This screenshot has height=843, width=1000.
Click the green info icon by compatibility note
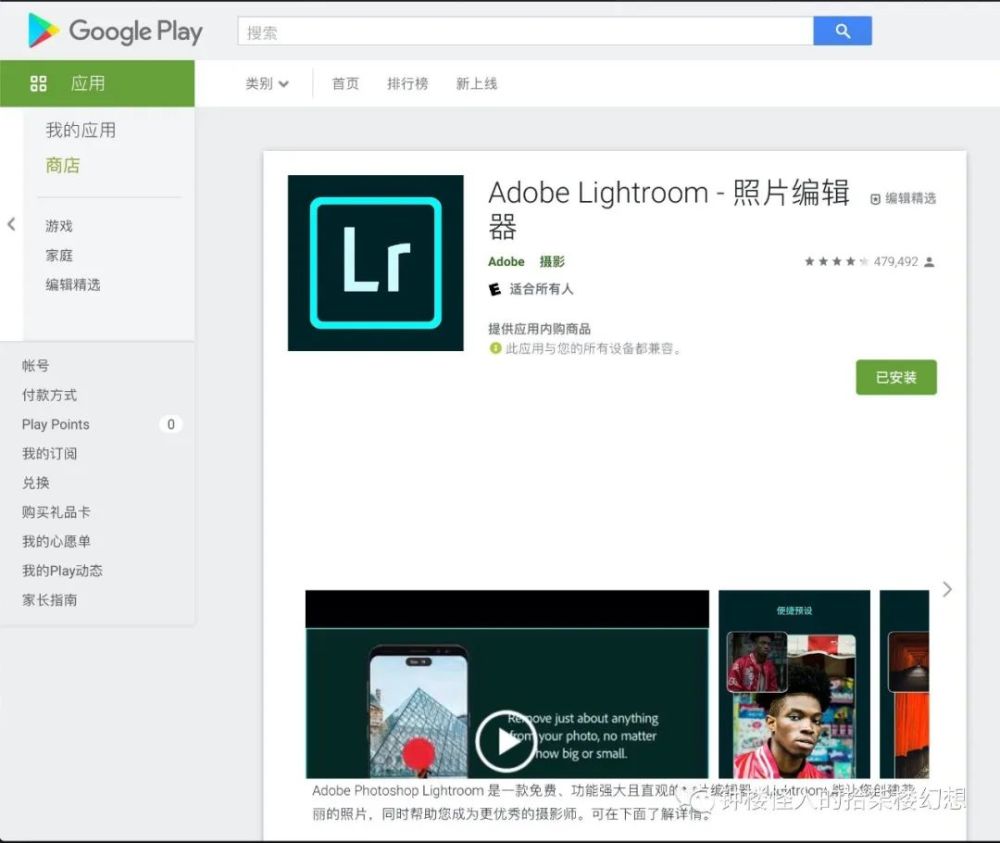tap(495, 348)
